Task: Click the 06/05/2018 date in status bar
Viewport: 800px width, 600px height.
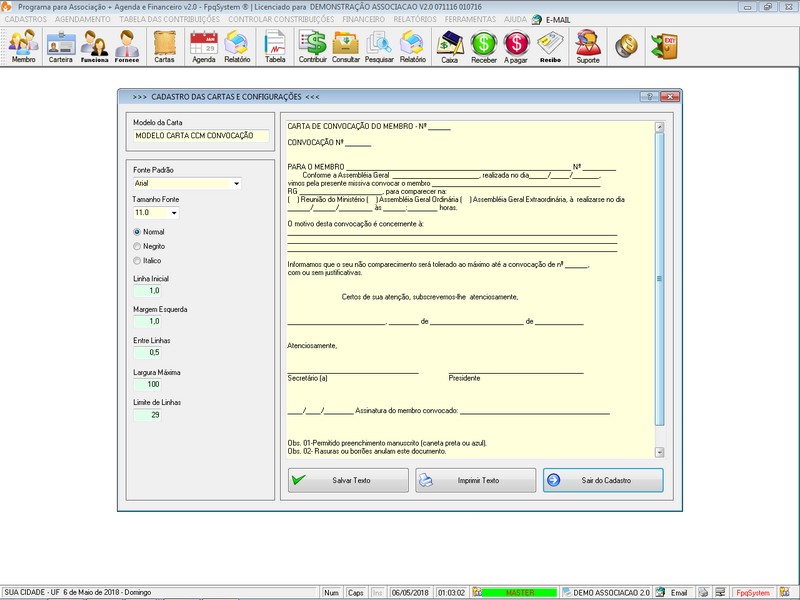Action: [x=410, y=592]
